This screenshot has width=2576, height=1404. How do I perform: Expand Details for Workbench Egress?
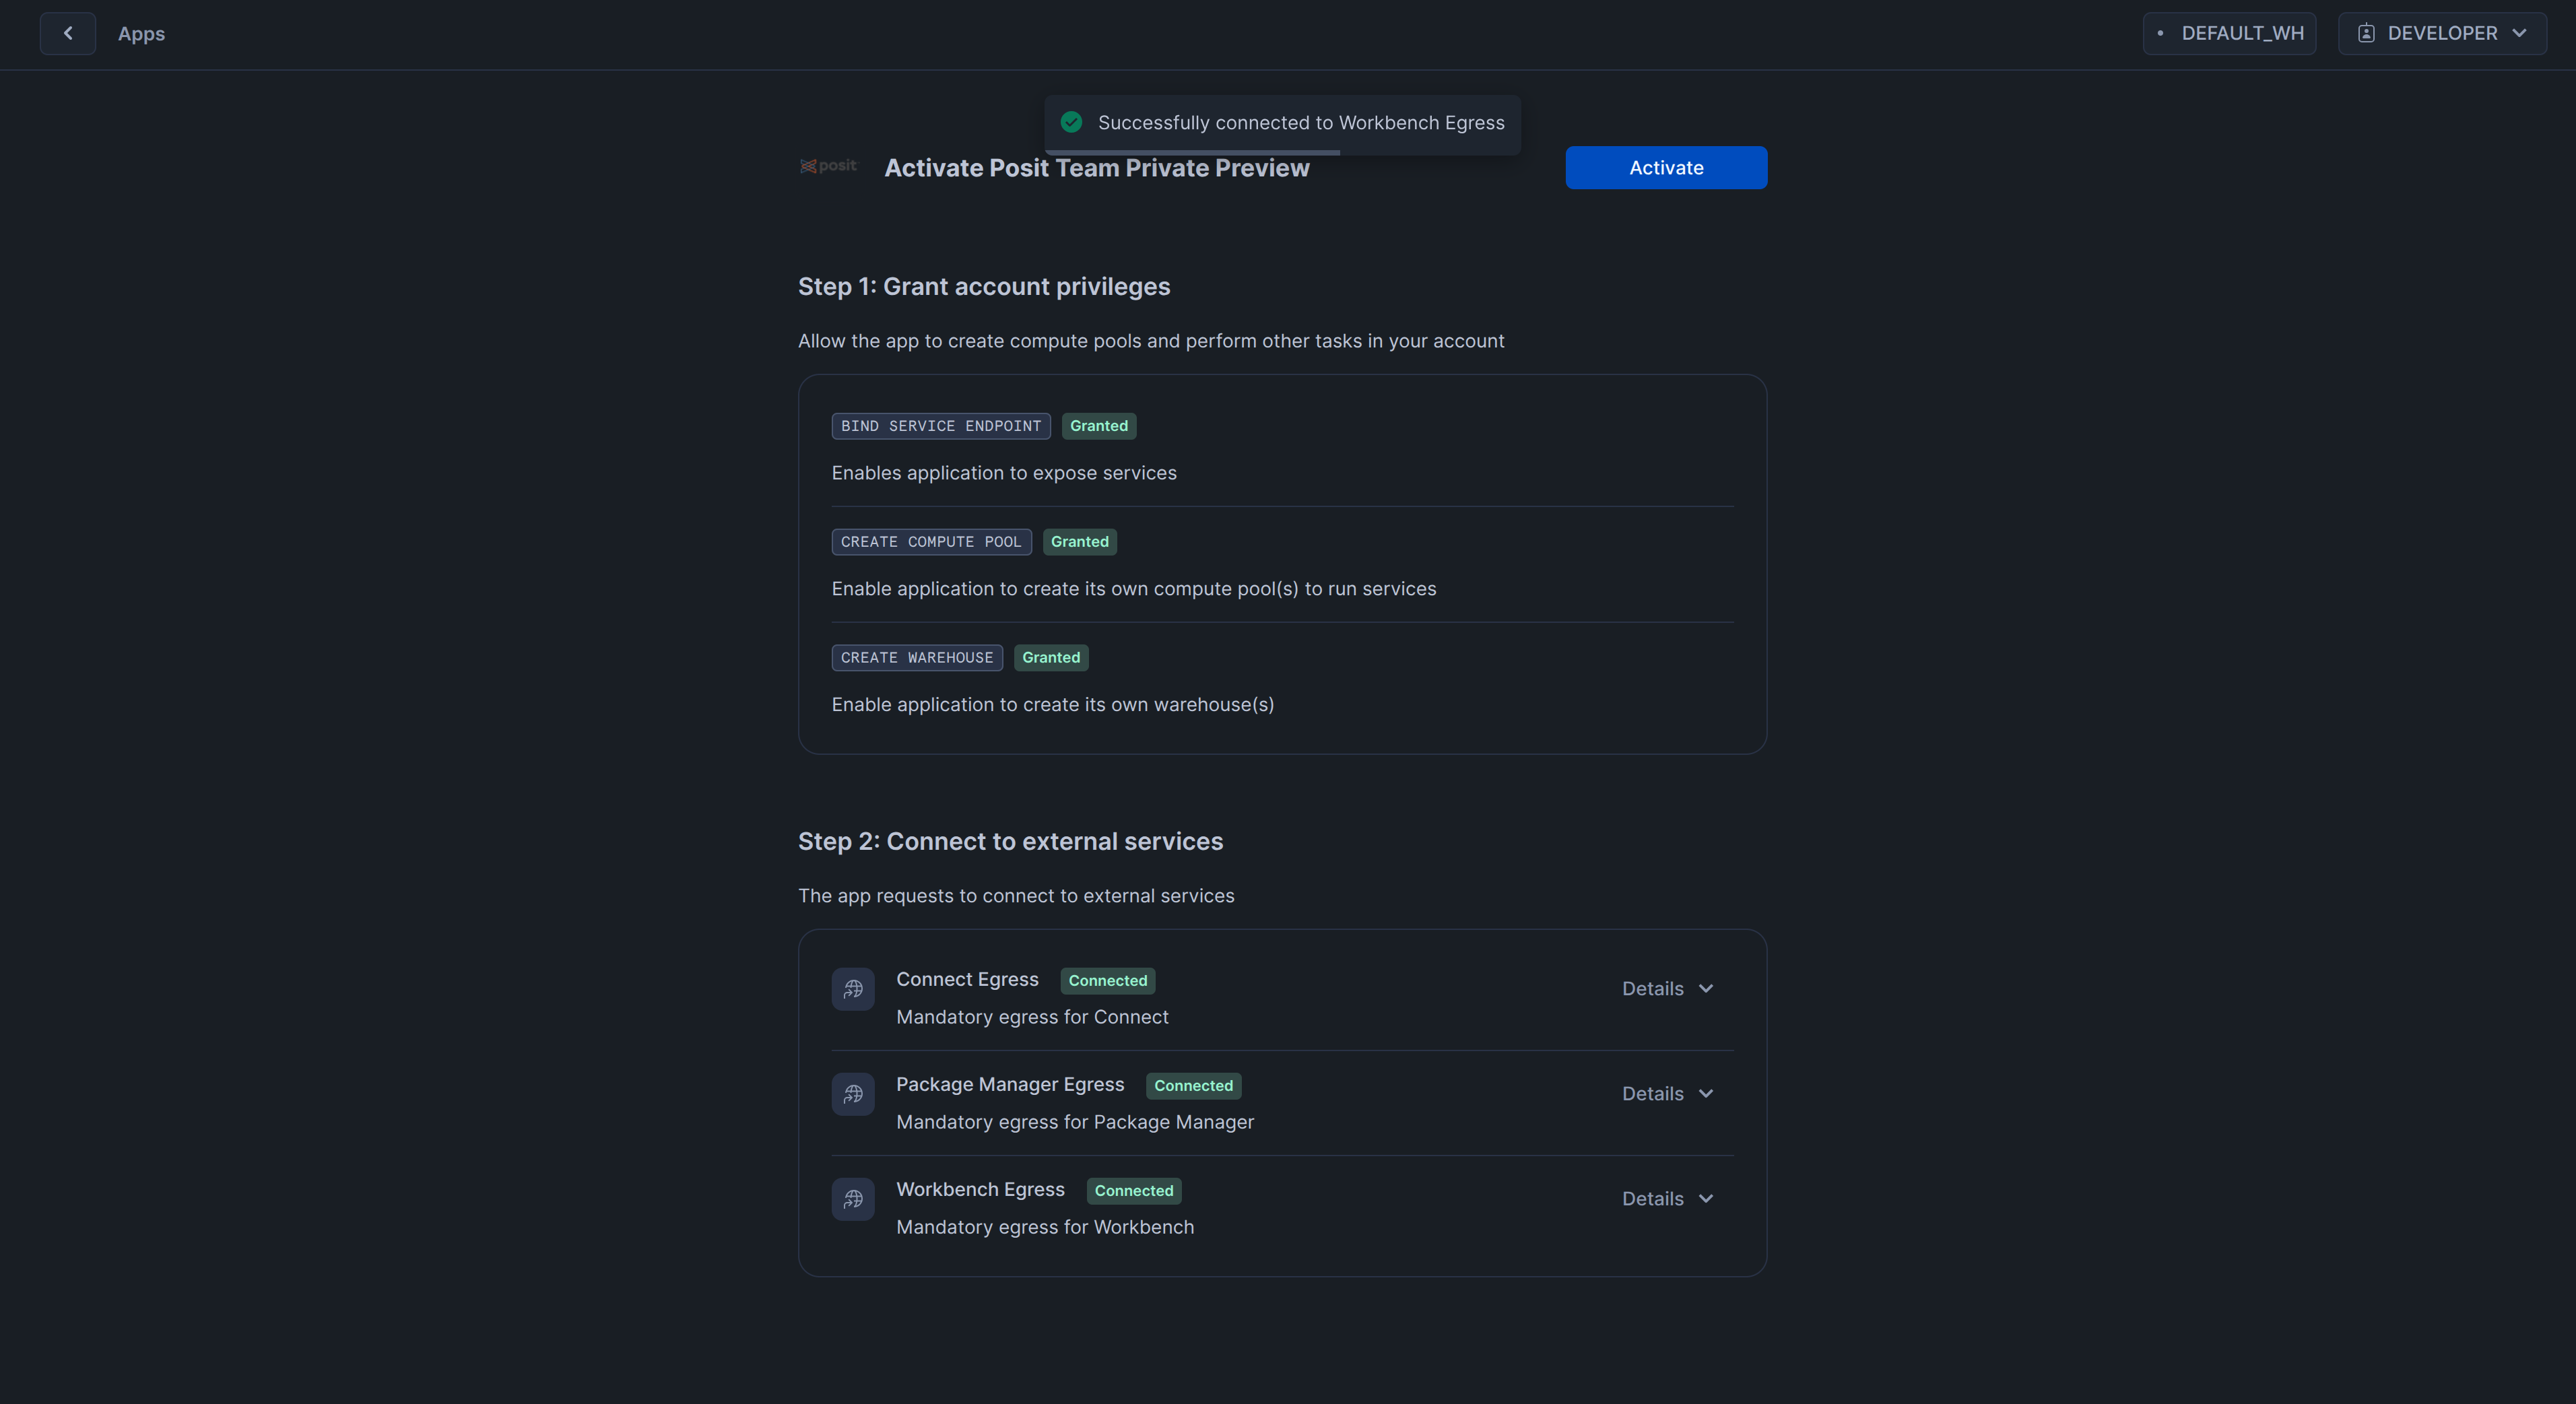click(x=1667, y=1199)
